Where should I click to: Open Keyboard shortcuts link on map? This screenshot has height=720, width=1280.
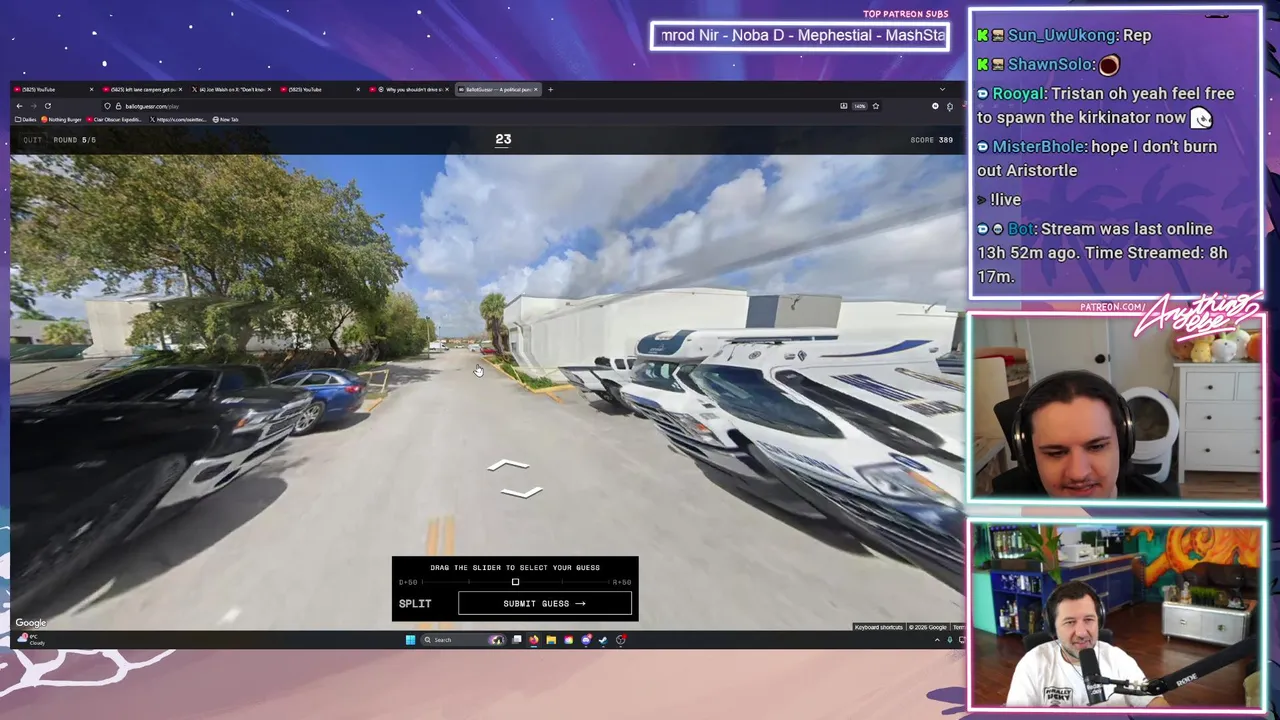(878, 628)
